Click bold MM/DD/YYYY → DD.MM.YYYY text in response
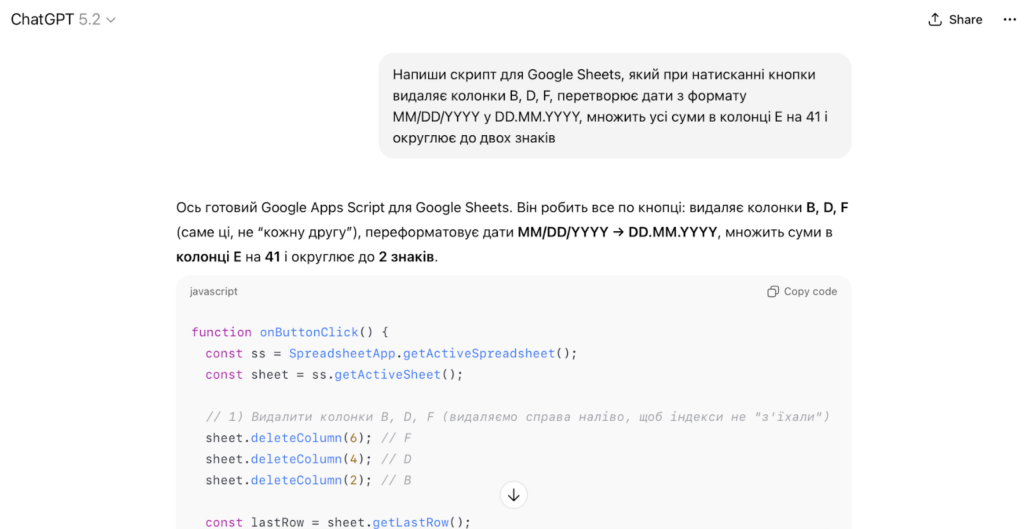Viewport: 1024px width, 529px height. click(617, 233)
